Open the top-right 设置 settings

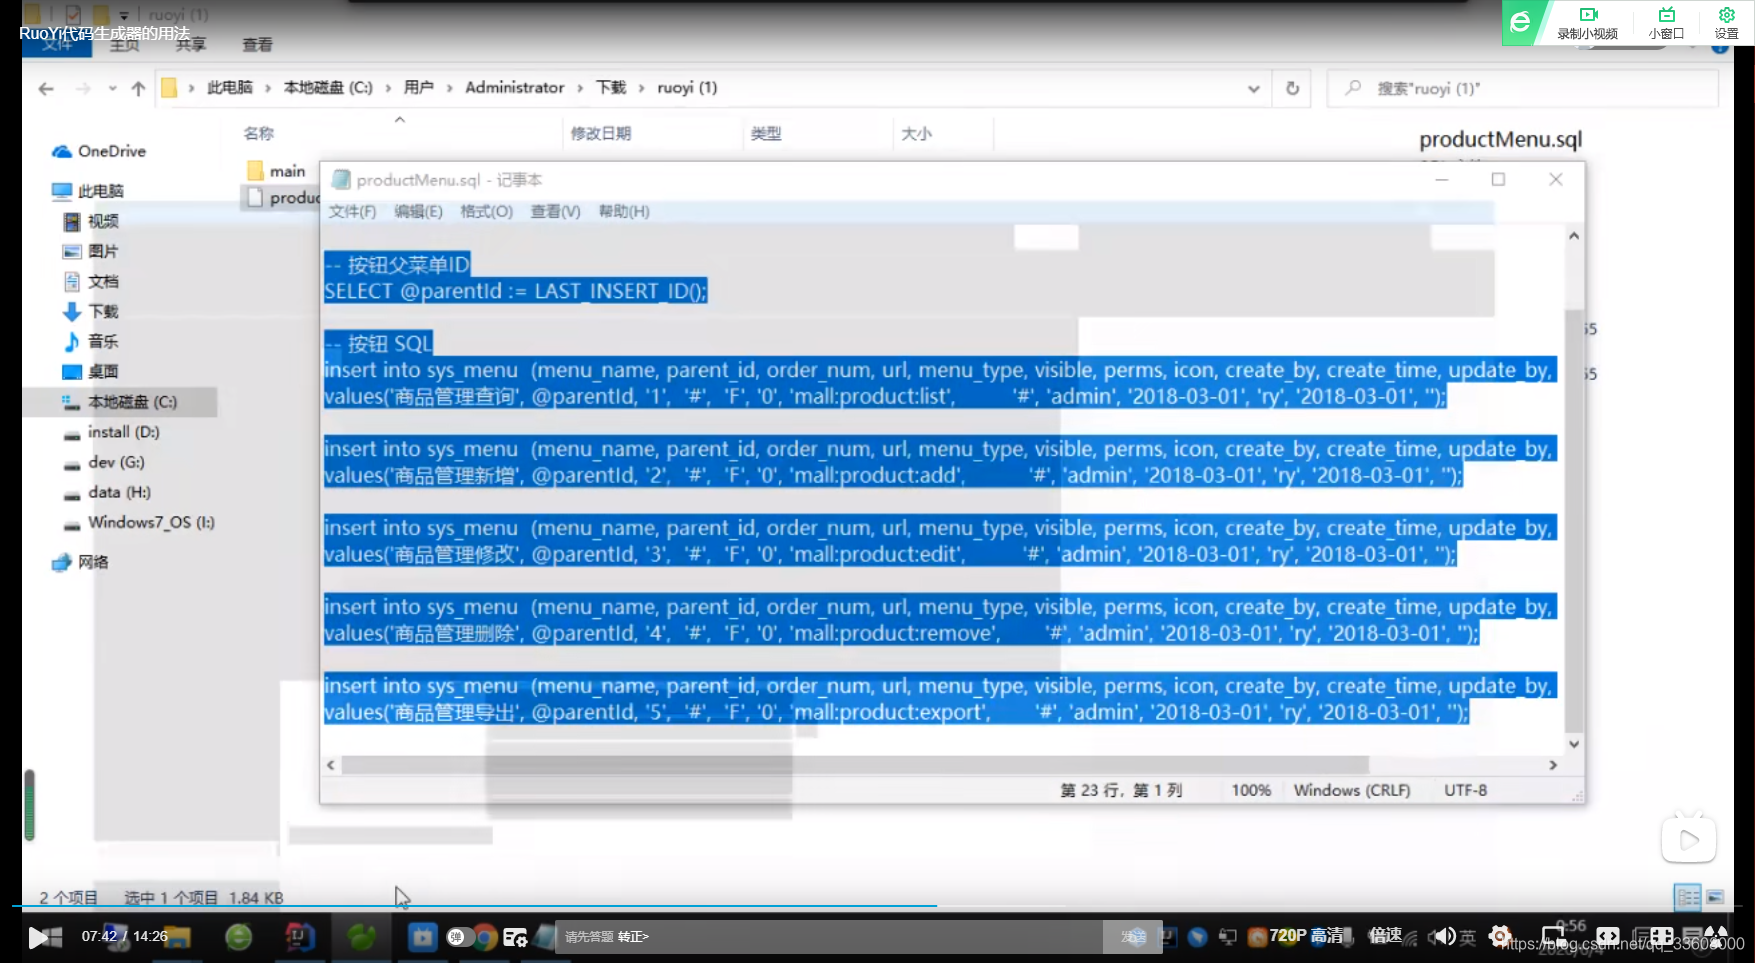coord(1727,23)
